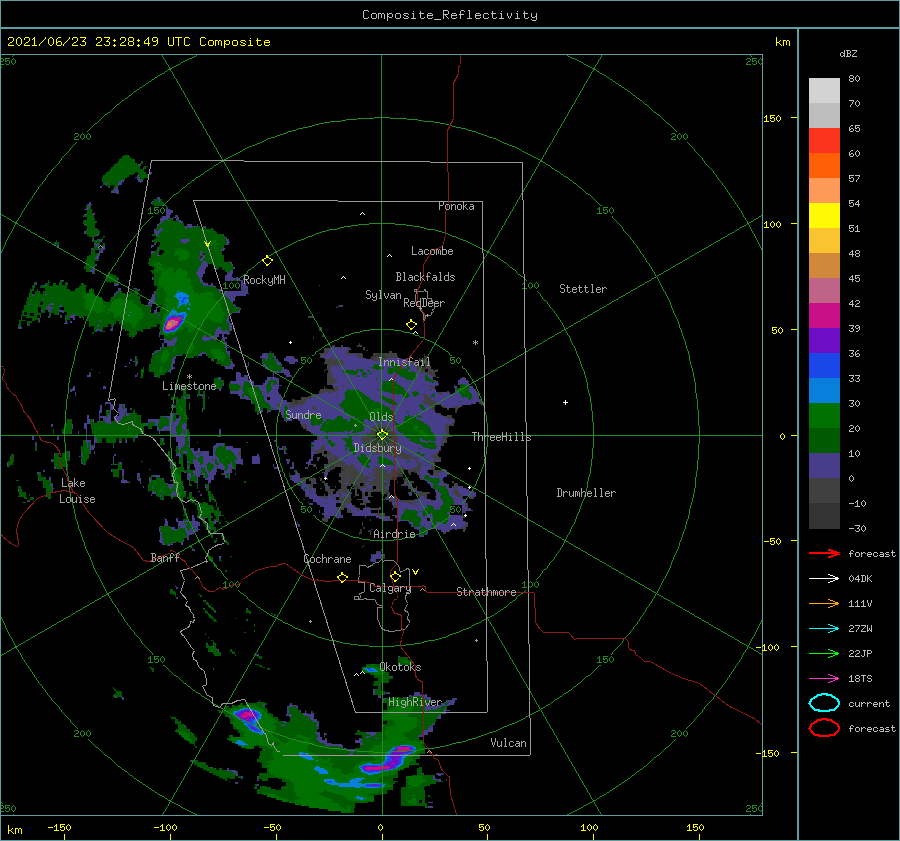
Task: Click the Strathmore label
Action: 486,592
